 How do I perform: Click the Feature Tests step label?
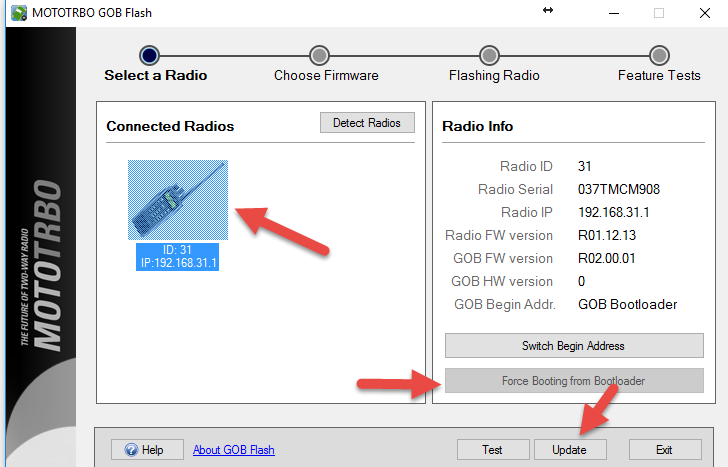(659, 75)
